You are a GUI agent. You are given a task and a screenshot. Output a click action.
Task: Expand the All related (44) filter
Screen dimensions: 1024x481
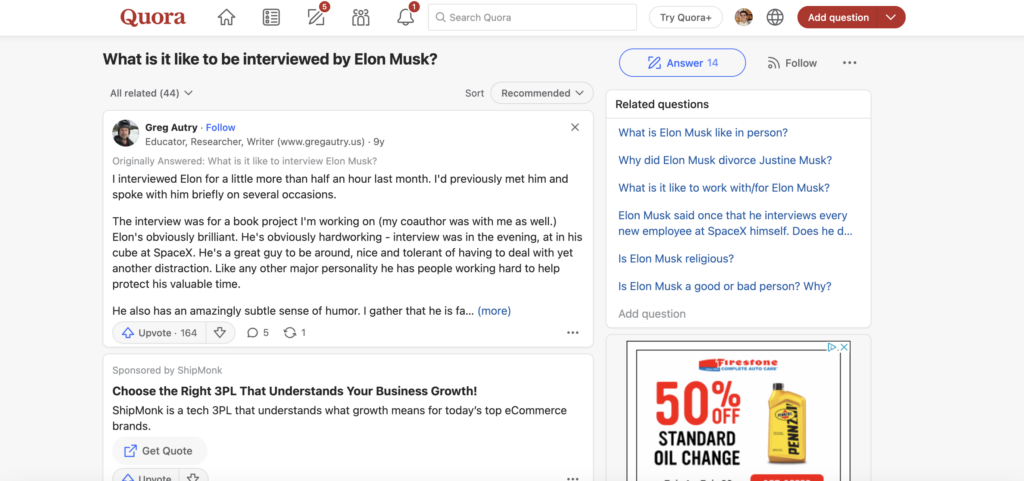point(152,93)
